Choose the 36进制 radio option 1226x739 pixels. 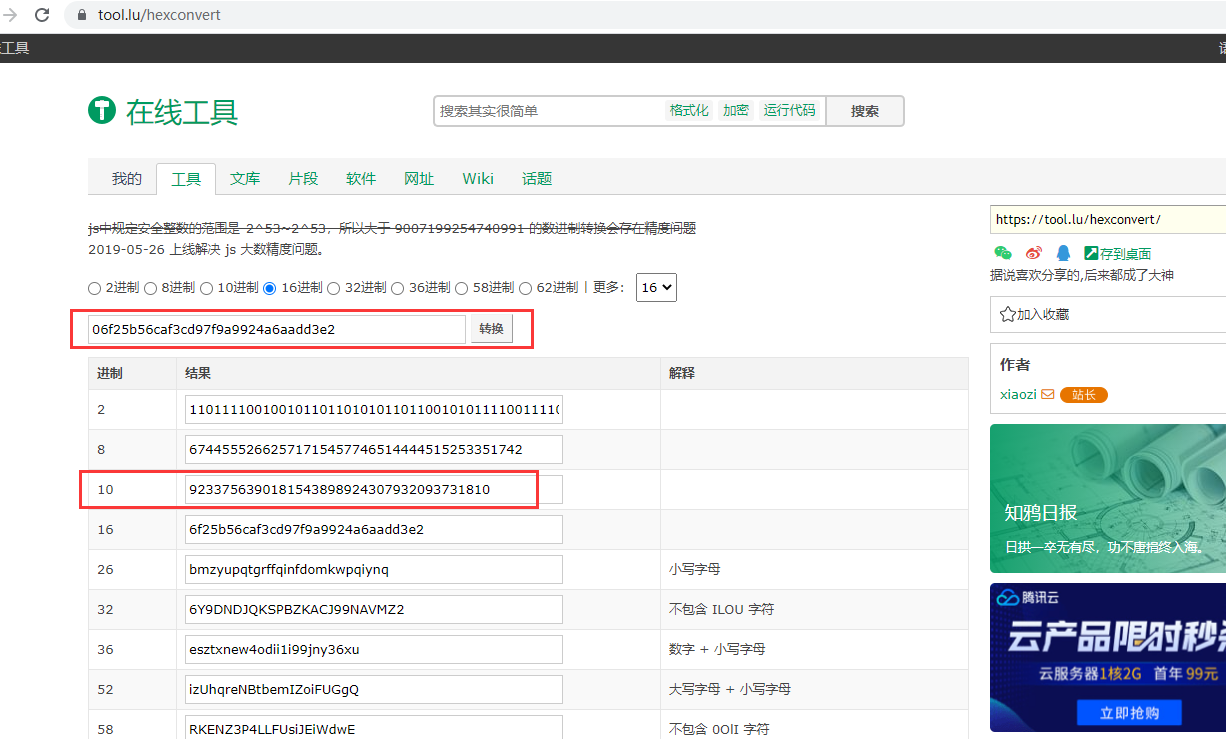[397, 288]
